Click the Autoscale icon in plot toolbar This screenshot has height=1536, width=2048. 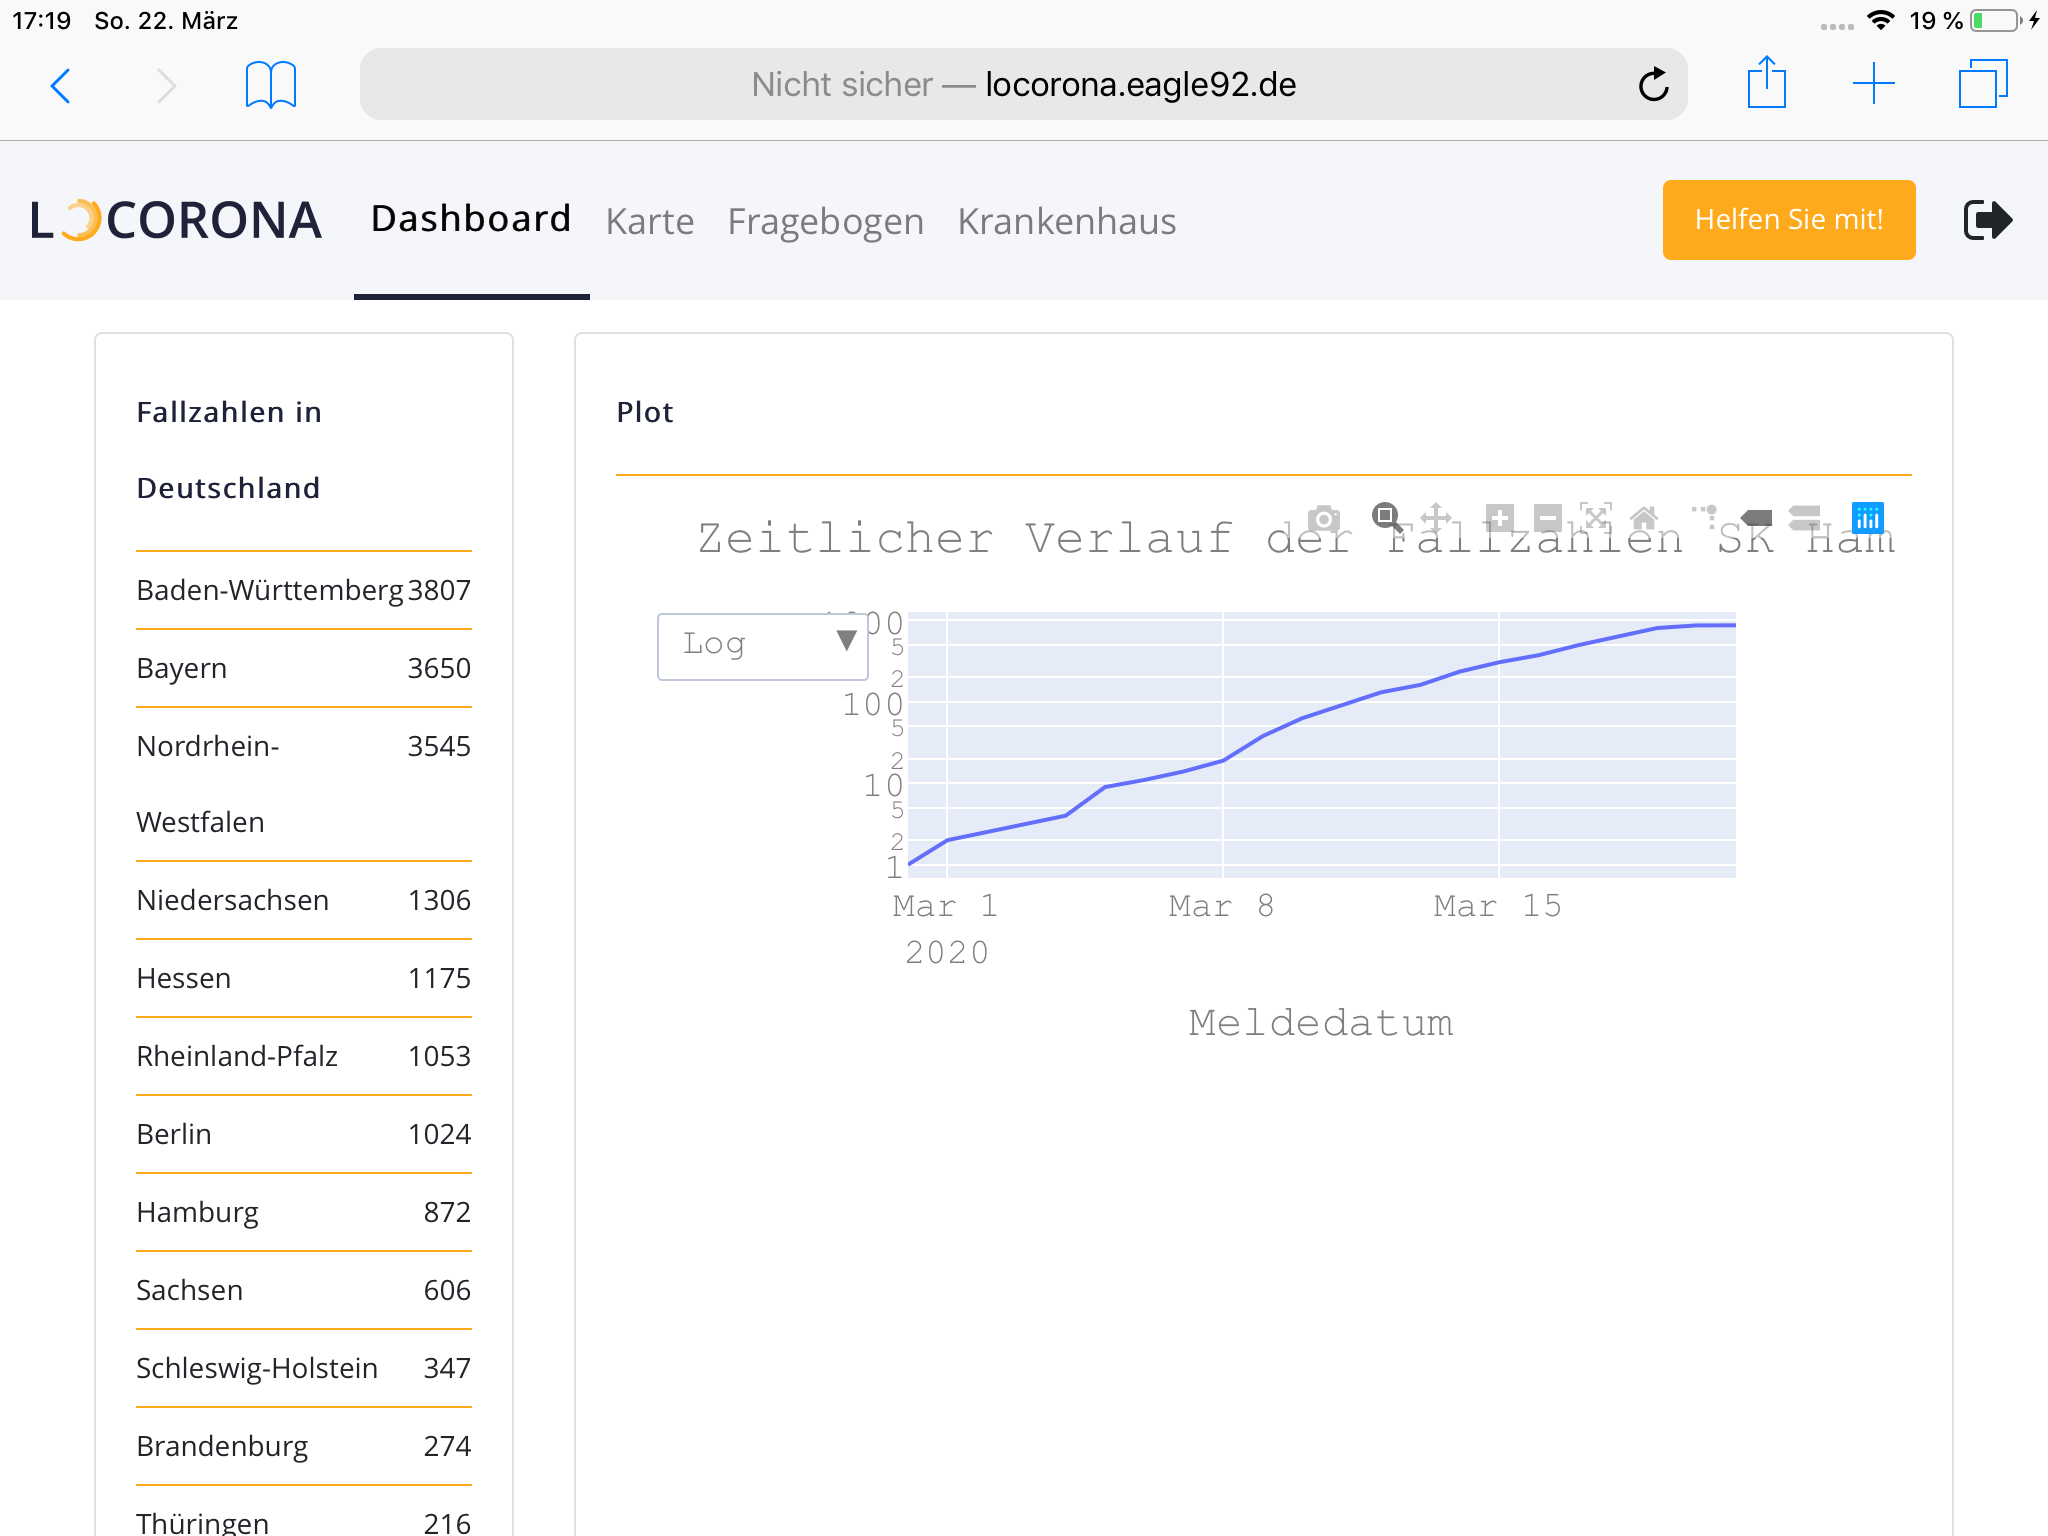coord(1596,517)
